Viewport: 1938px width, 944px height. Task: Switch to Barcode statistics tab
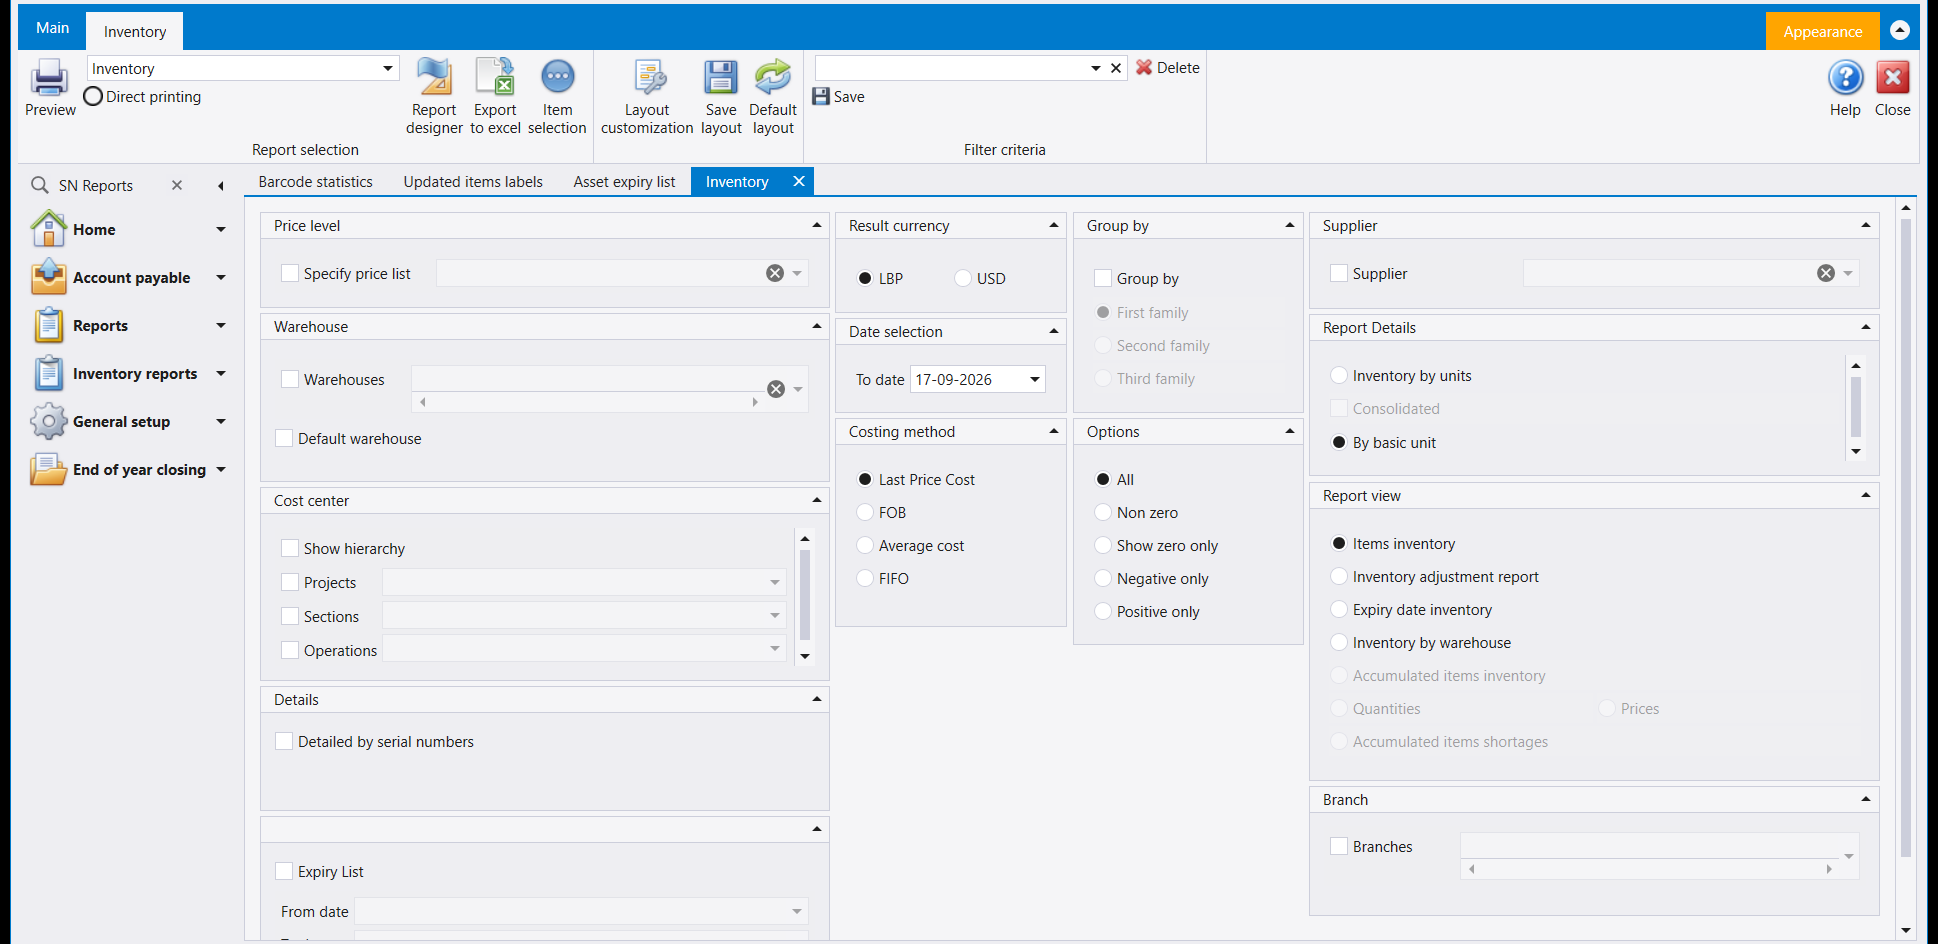pos(316,182)
